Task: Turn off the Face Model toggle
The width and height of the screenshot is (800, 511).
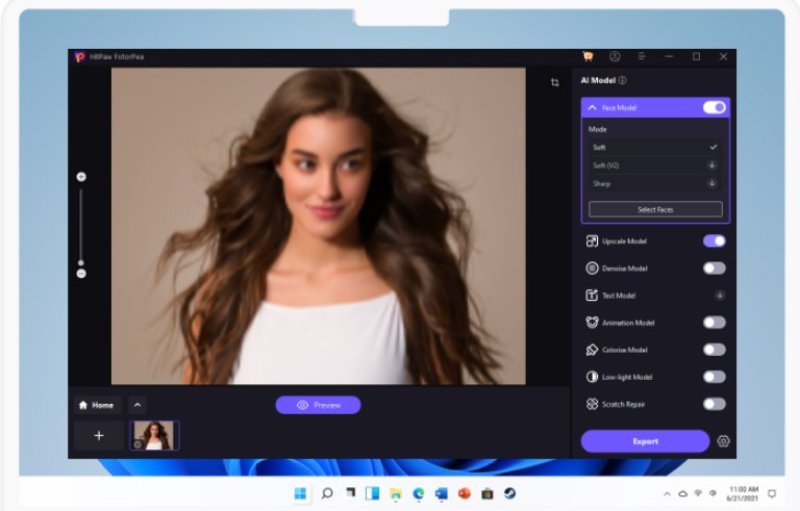Action: 714,108
